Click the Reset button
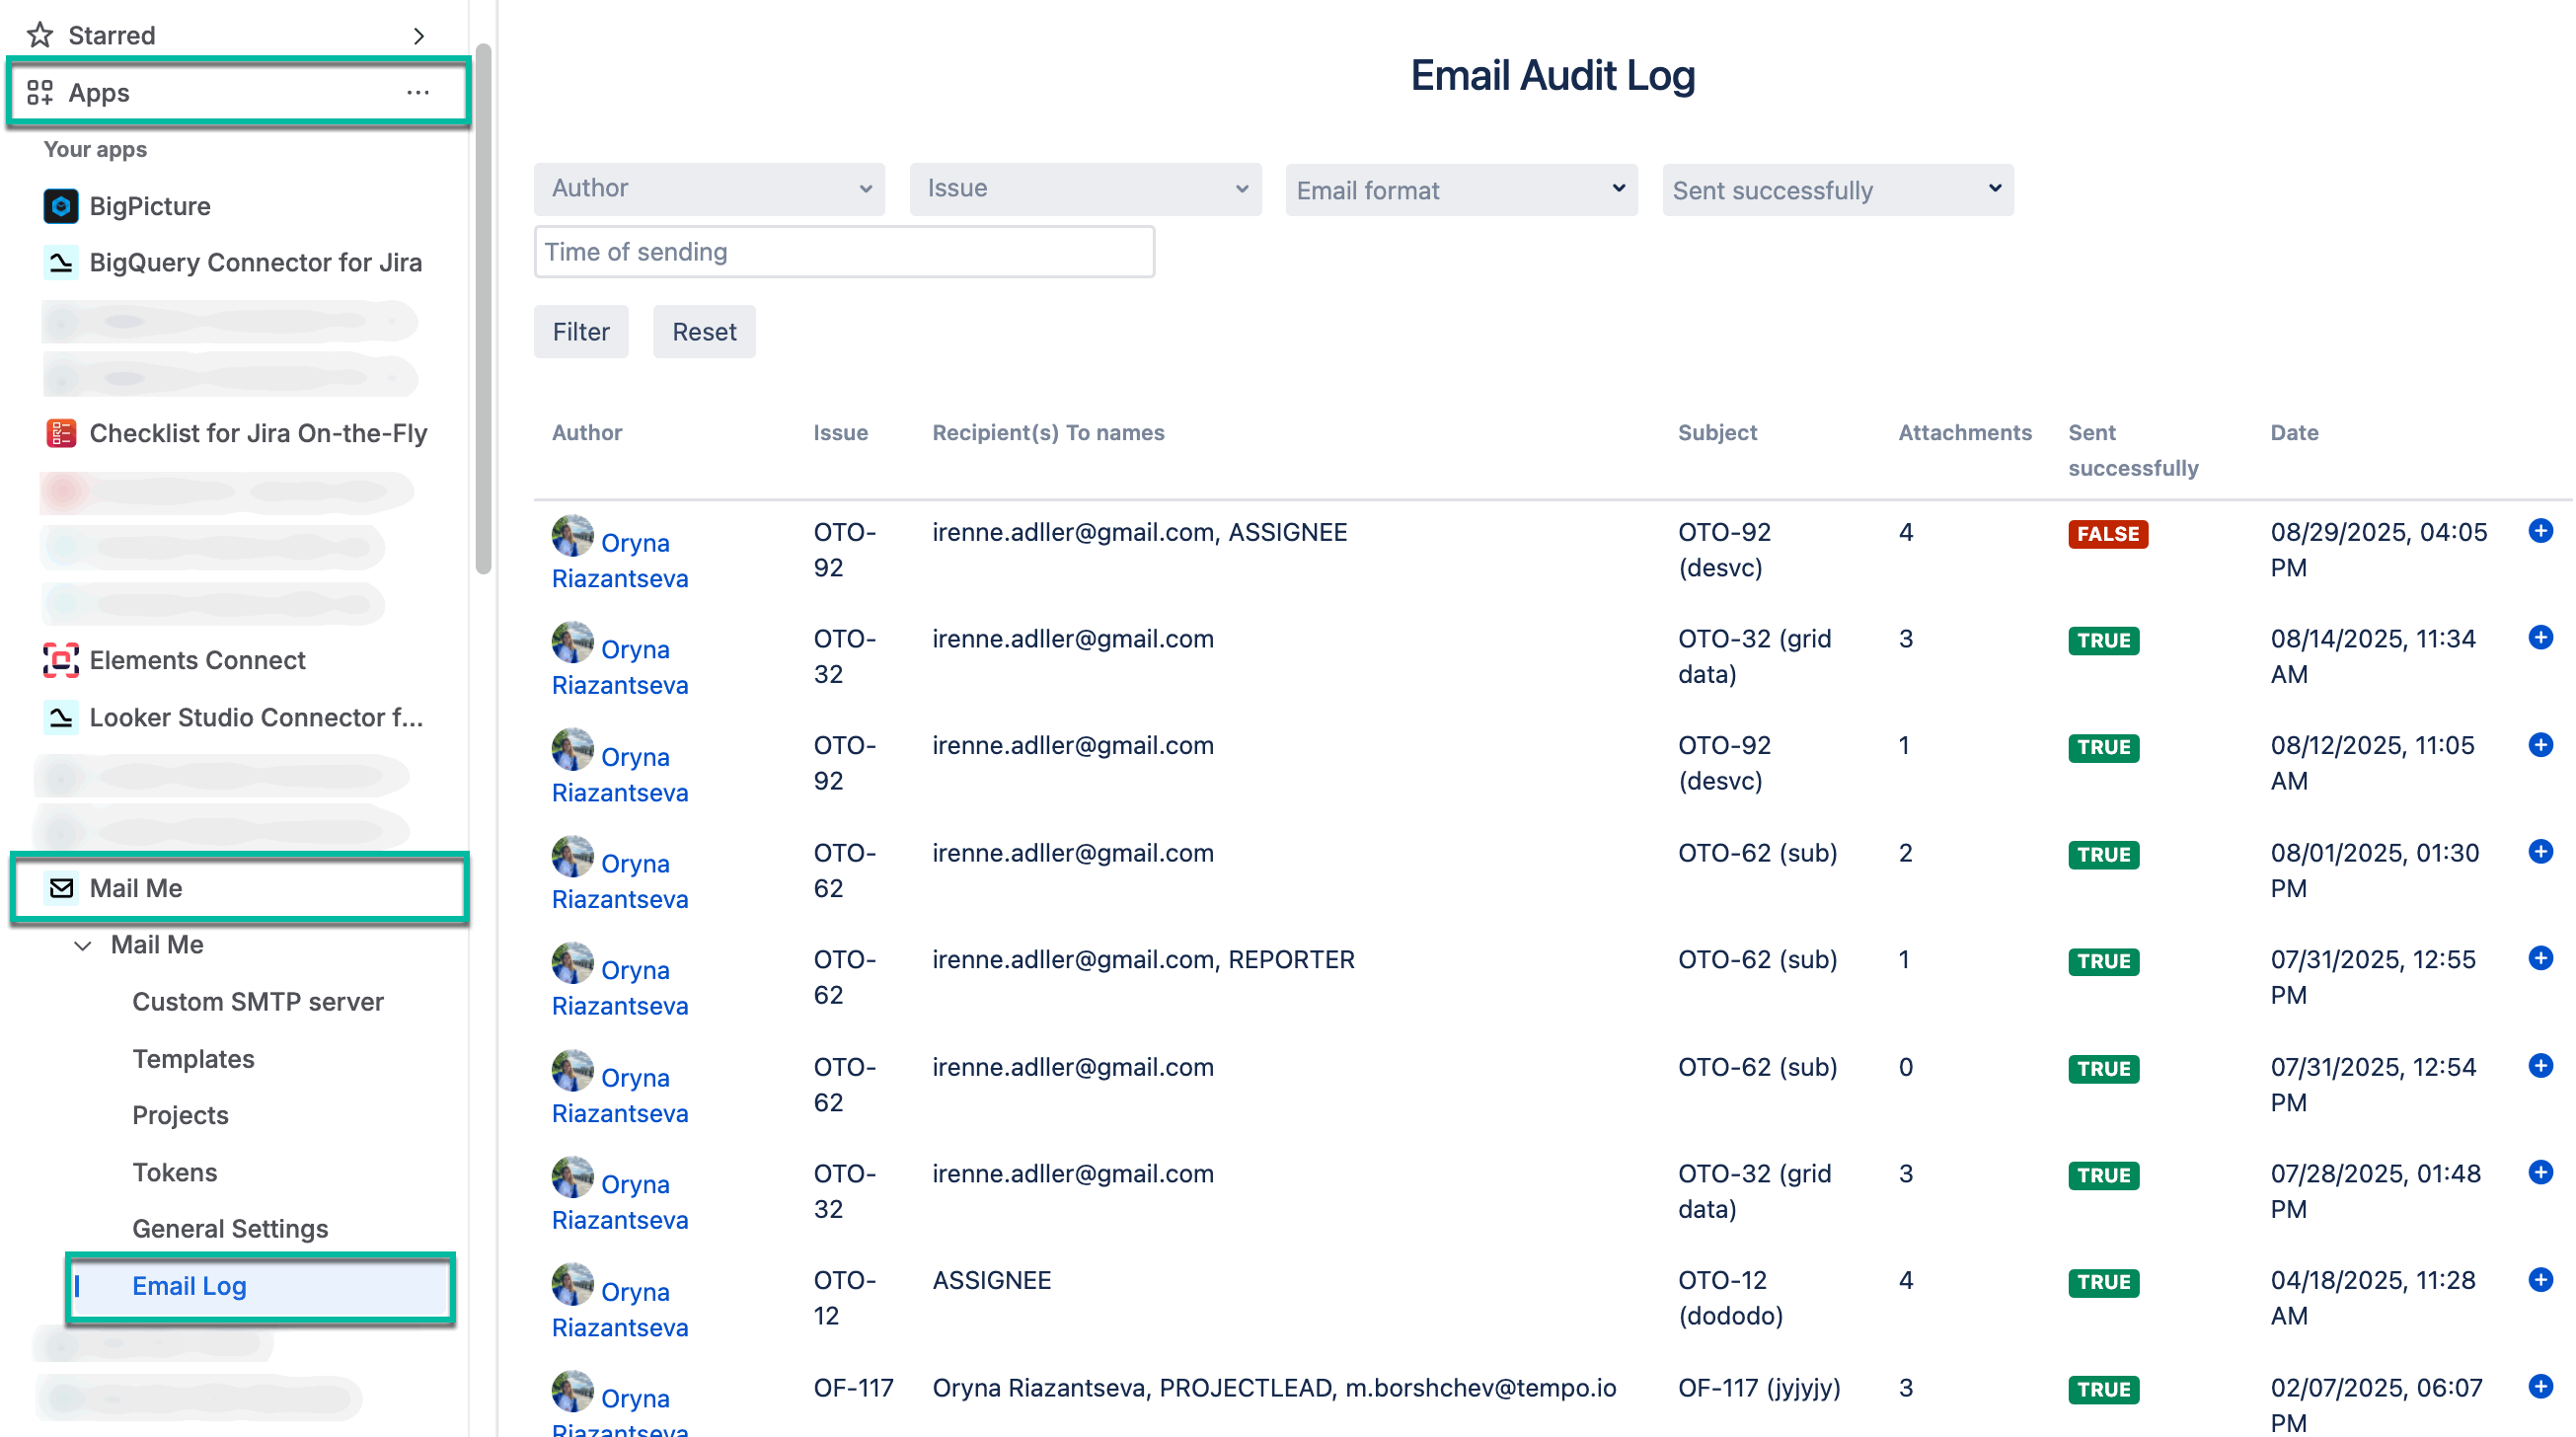 coord(704,331)
